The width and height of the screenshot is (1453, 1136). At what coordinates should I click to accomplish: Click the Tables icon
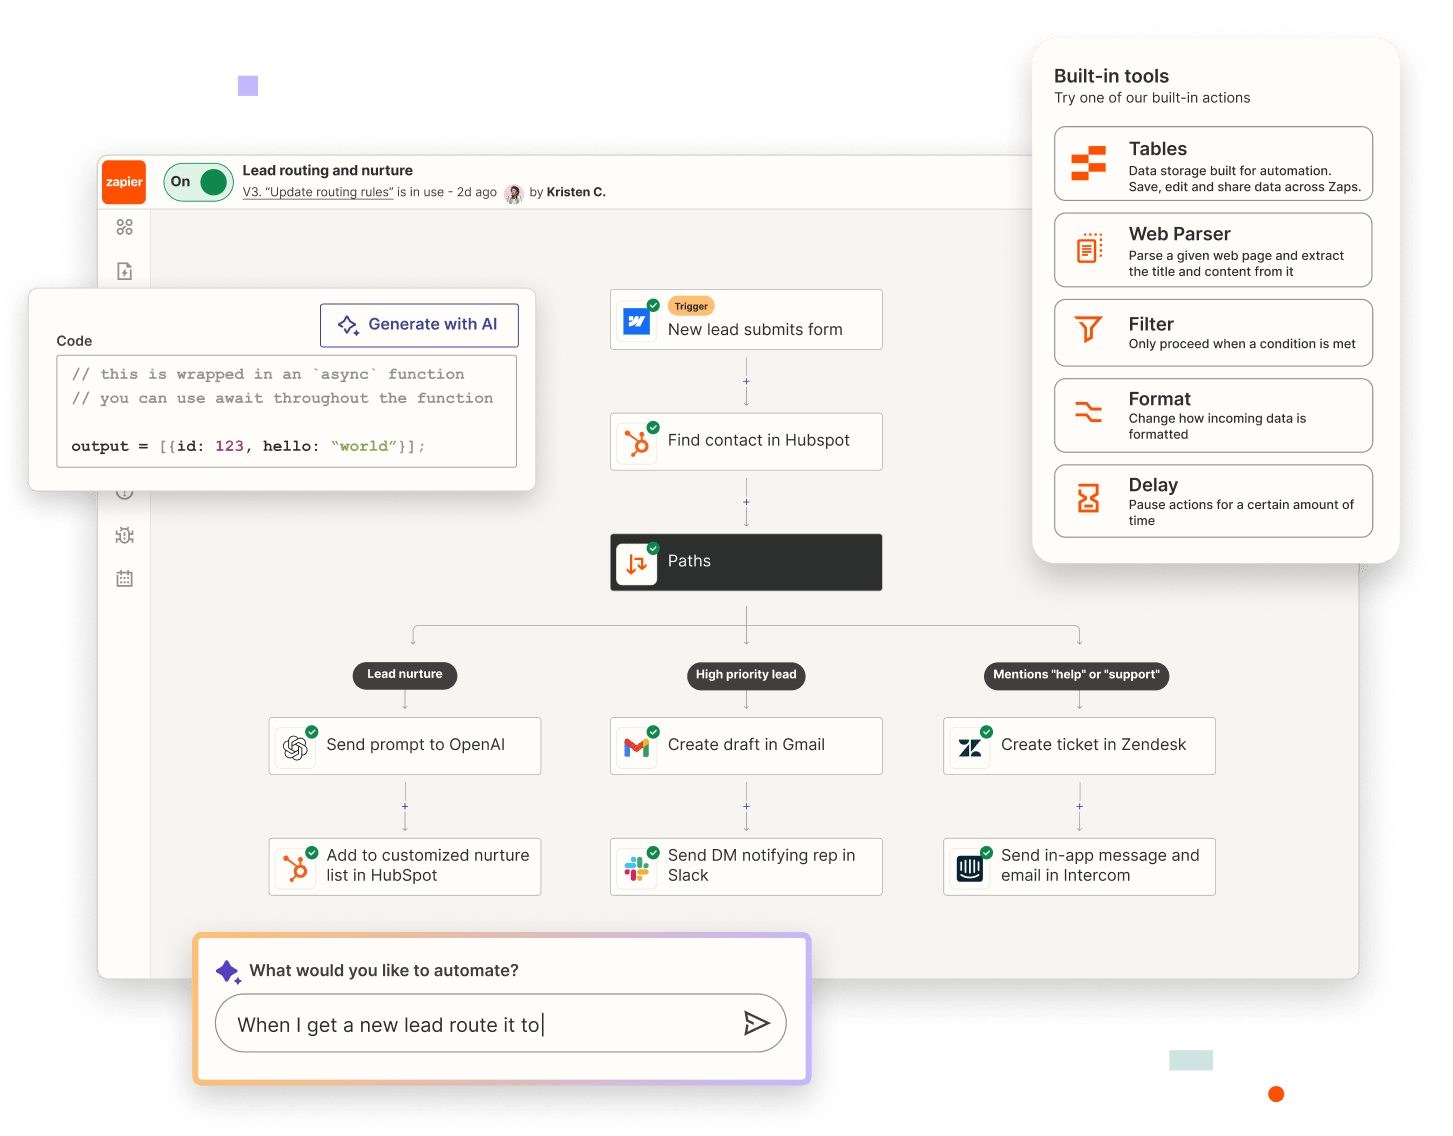[1089, 163]
